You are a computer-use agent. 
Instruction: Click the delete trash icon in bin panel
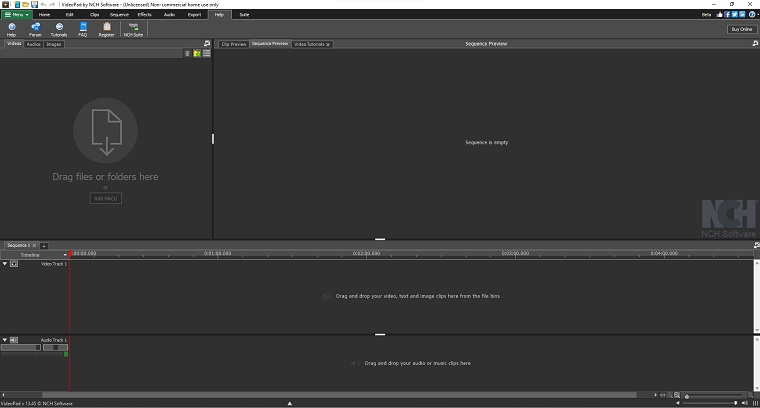point(187,53)
